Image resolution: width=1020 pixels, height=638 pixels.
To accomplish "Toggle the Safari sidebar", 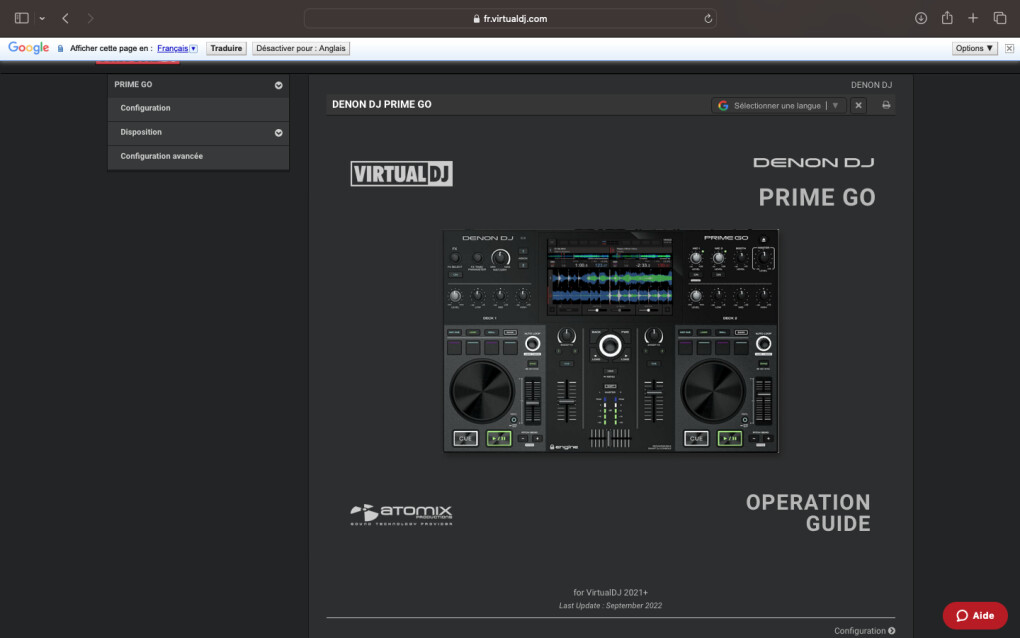I will [x=21, y=18].
